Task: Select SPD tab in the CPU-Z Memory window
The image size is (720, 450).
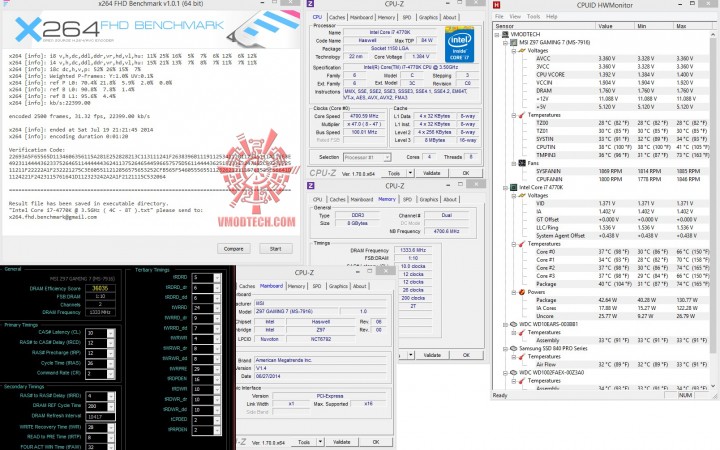Action: tap(407, 200)
